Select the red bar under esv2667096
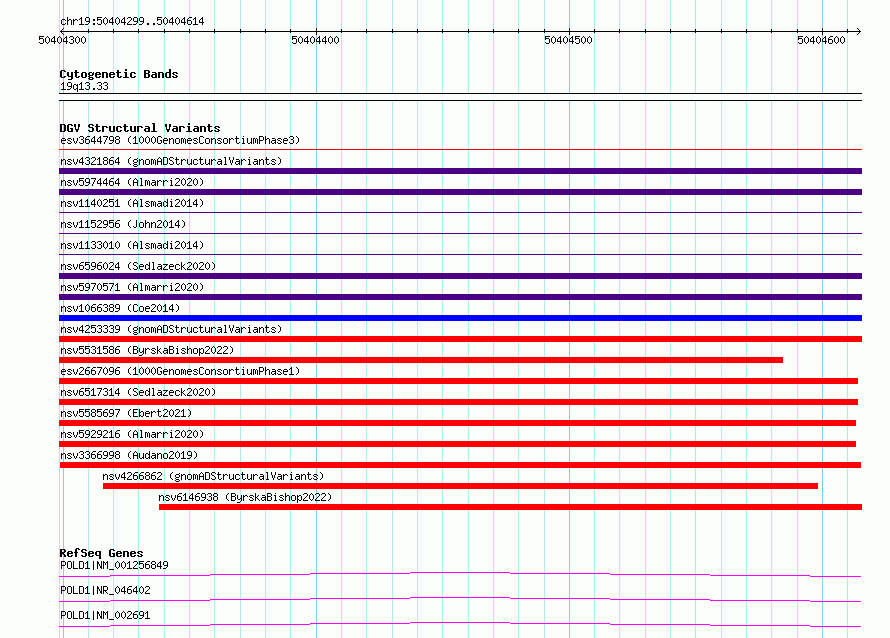The image size is (890, 638). [x=459, y=381]
